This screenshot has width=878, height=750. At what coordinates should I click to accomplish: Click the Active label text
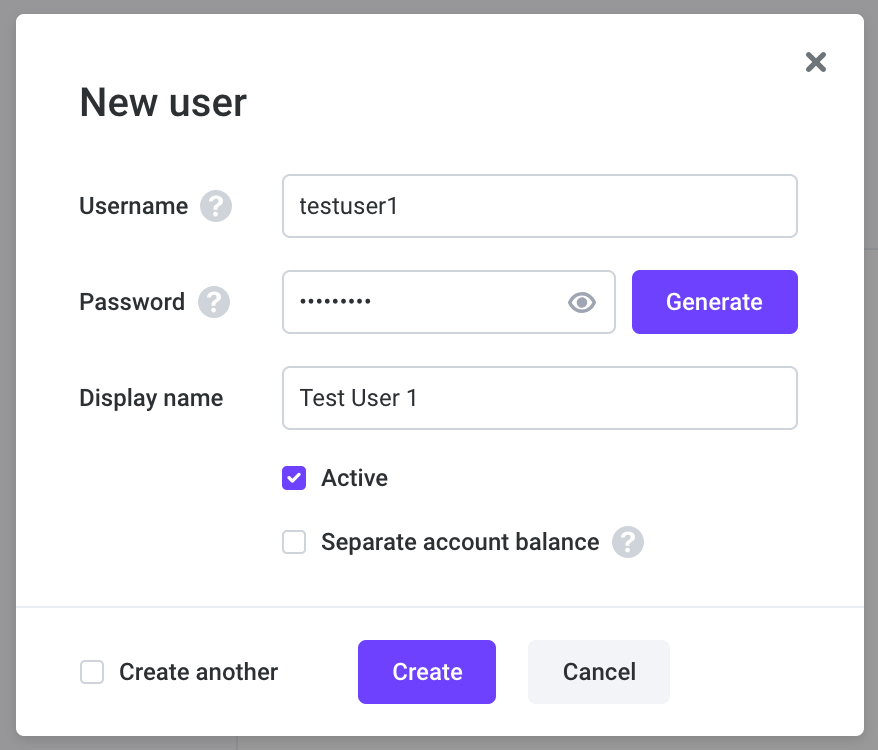click(354, 478)
